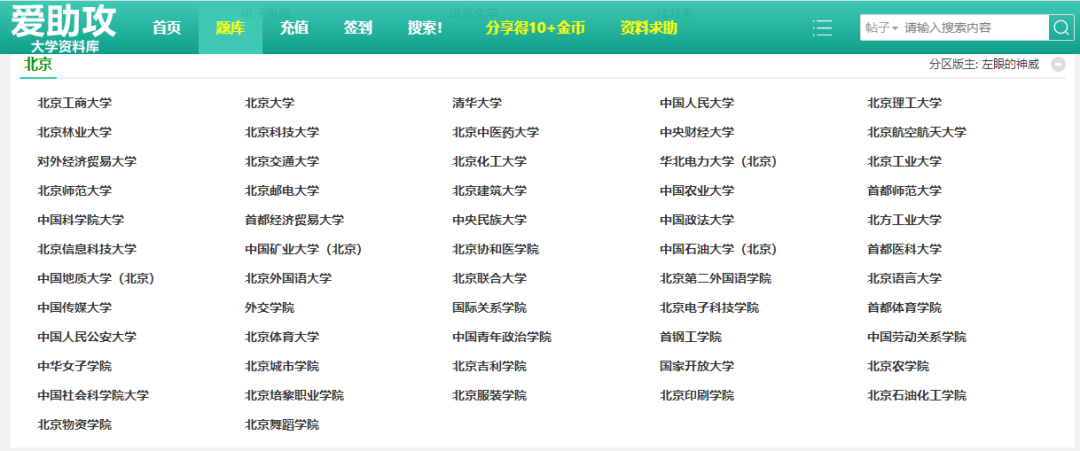The height and width of the screenshot is (451, 1080).
Task: Click the 爱助攻 大学资料库 logo
Action: 63,28
